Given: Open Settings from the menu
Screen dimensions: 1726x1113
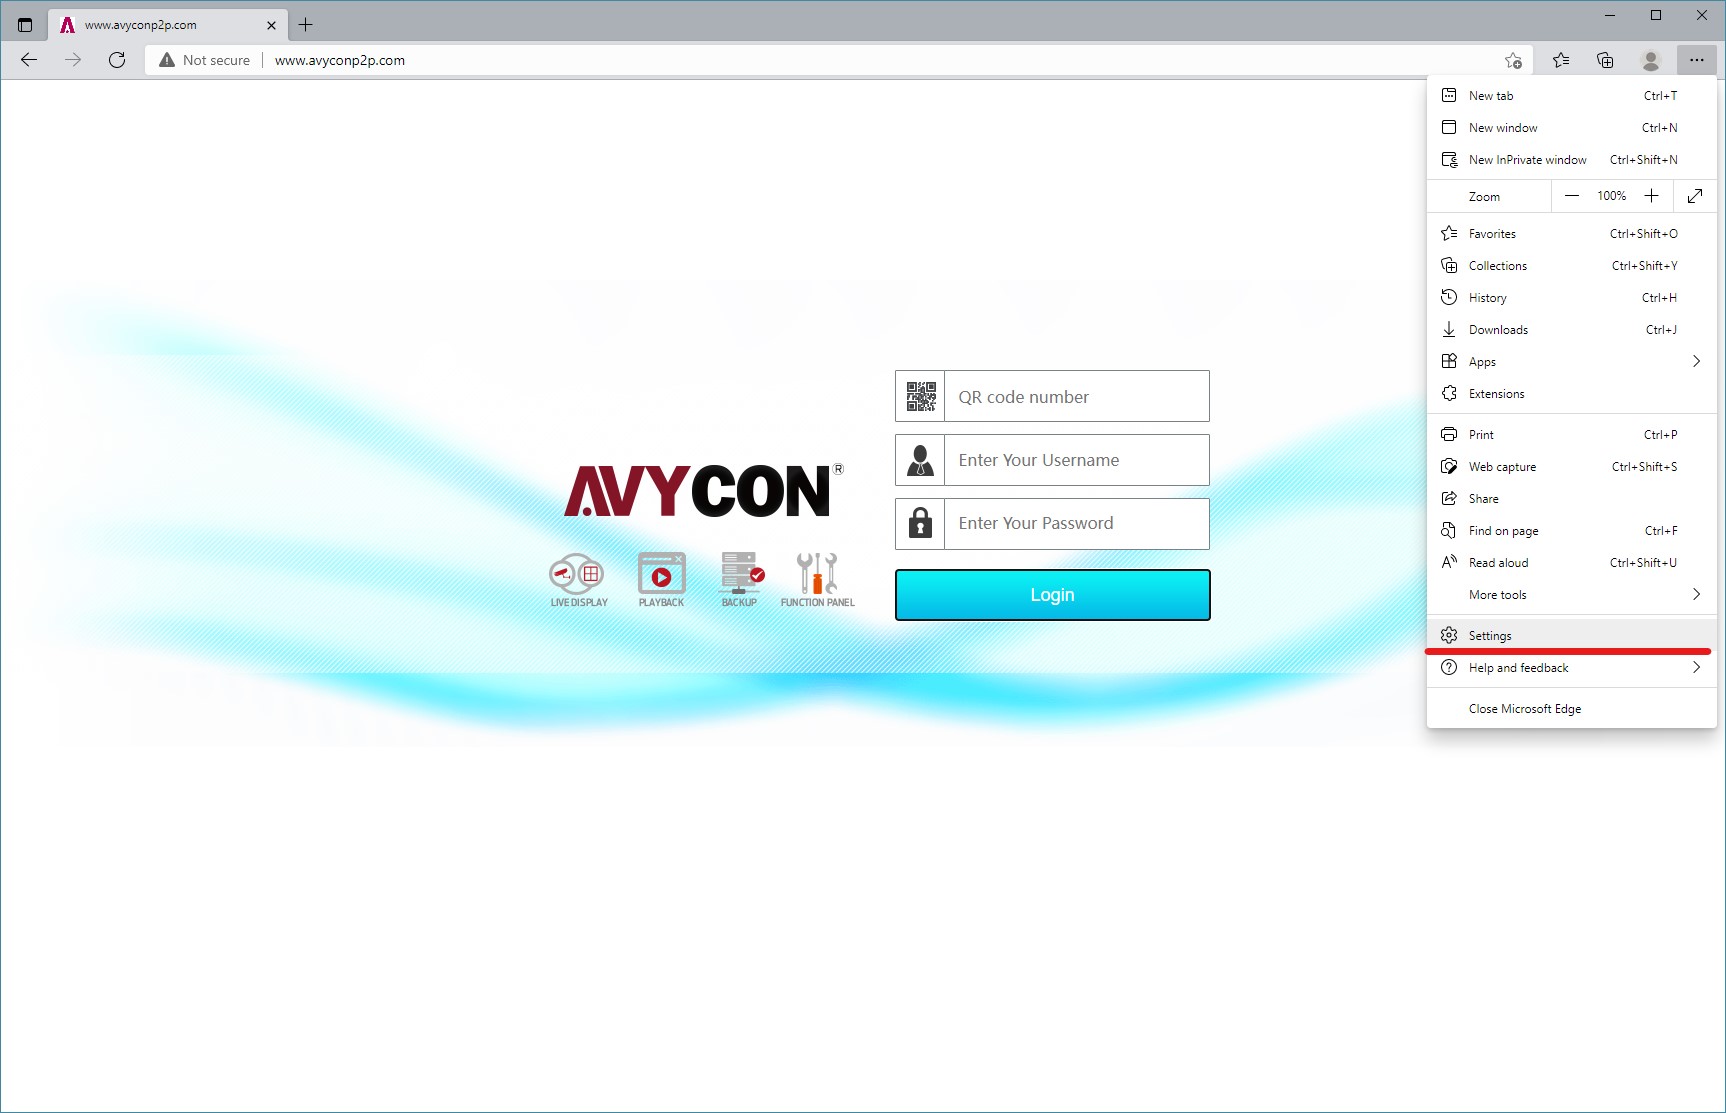Looking at the screenshot, I should pos(1572,636).
